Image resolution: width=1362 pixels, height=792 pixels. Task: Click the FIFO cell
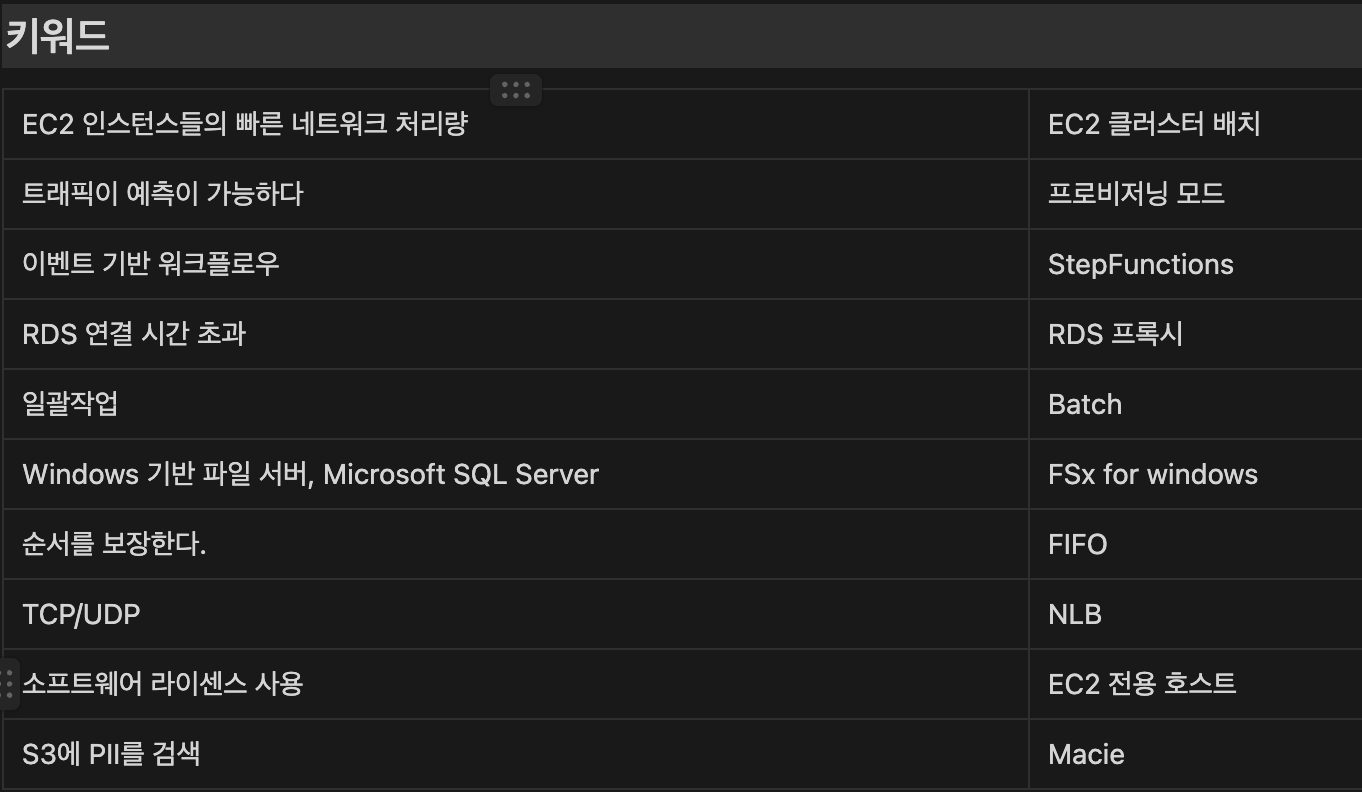[x=1196, y=544]
